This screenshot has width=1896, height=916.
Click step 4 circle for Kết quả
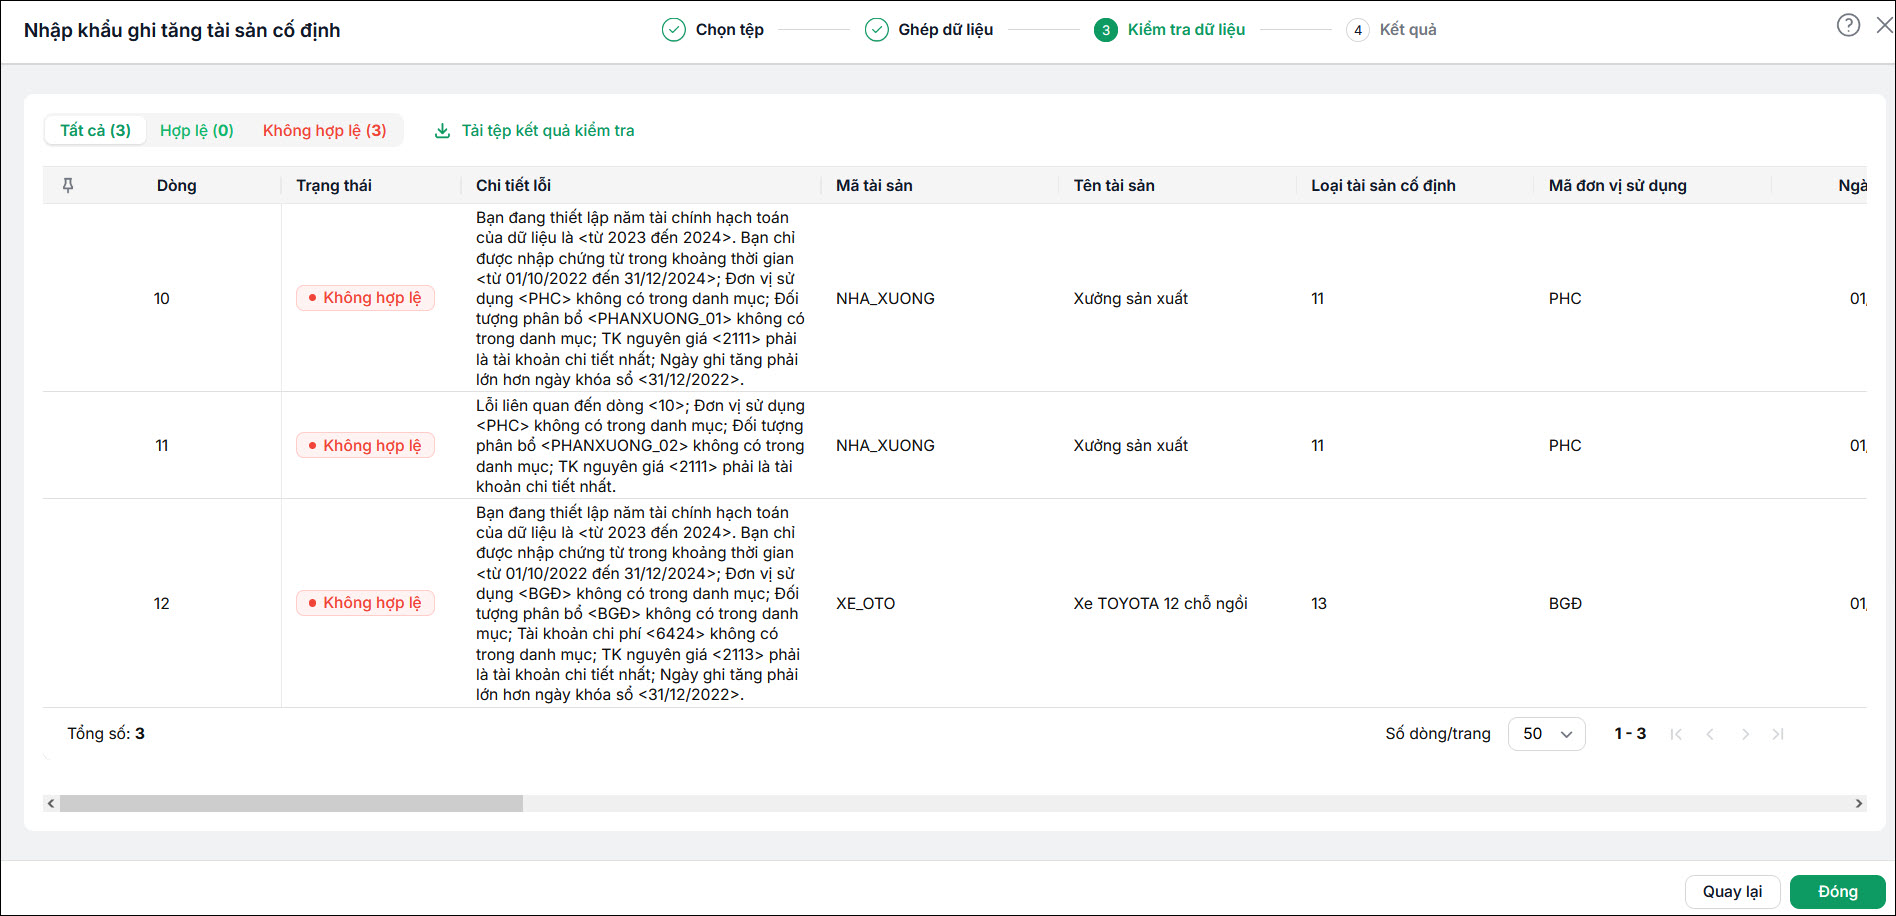click(1358, 30)
